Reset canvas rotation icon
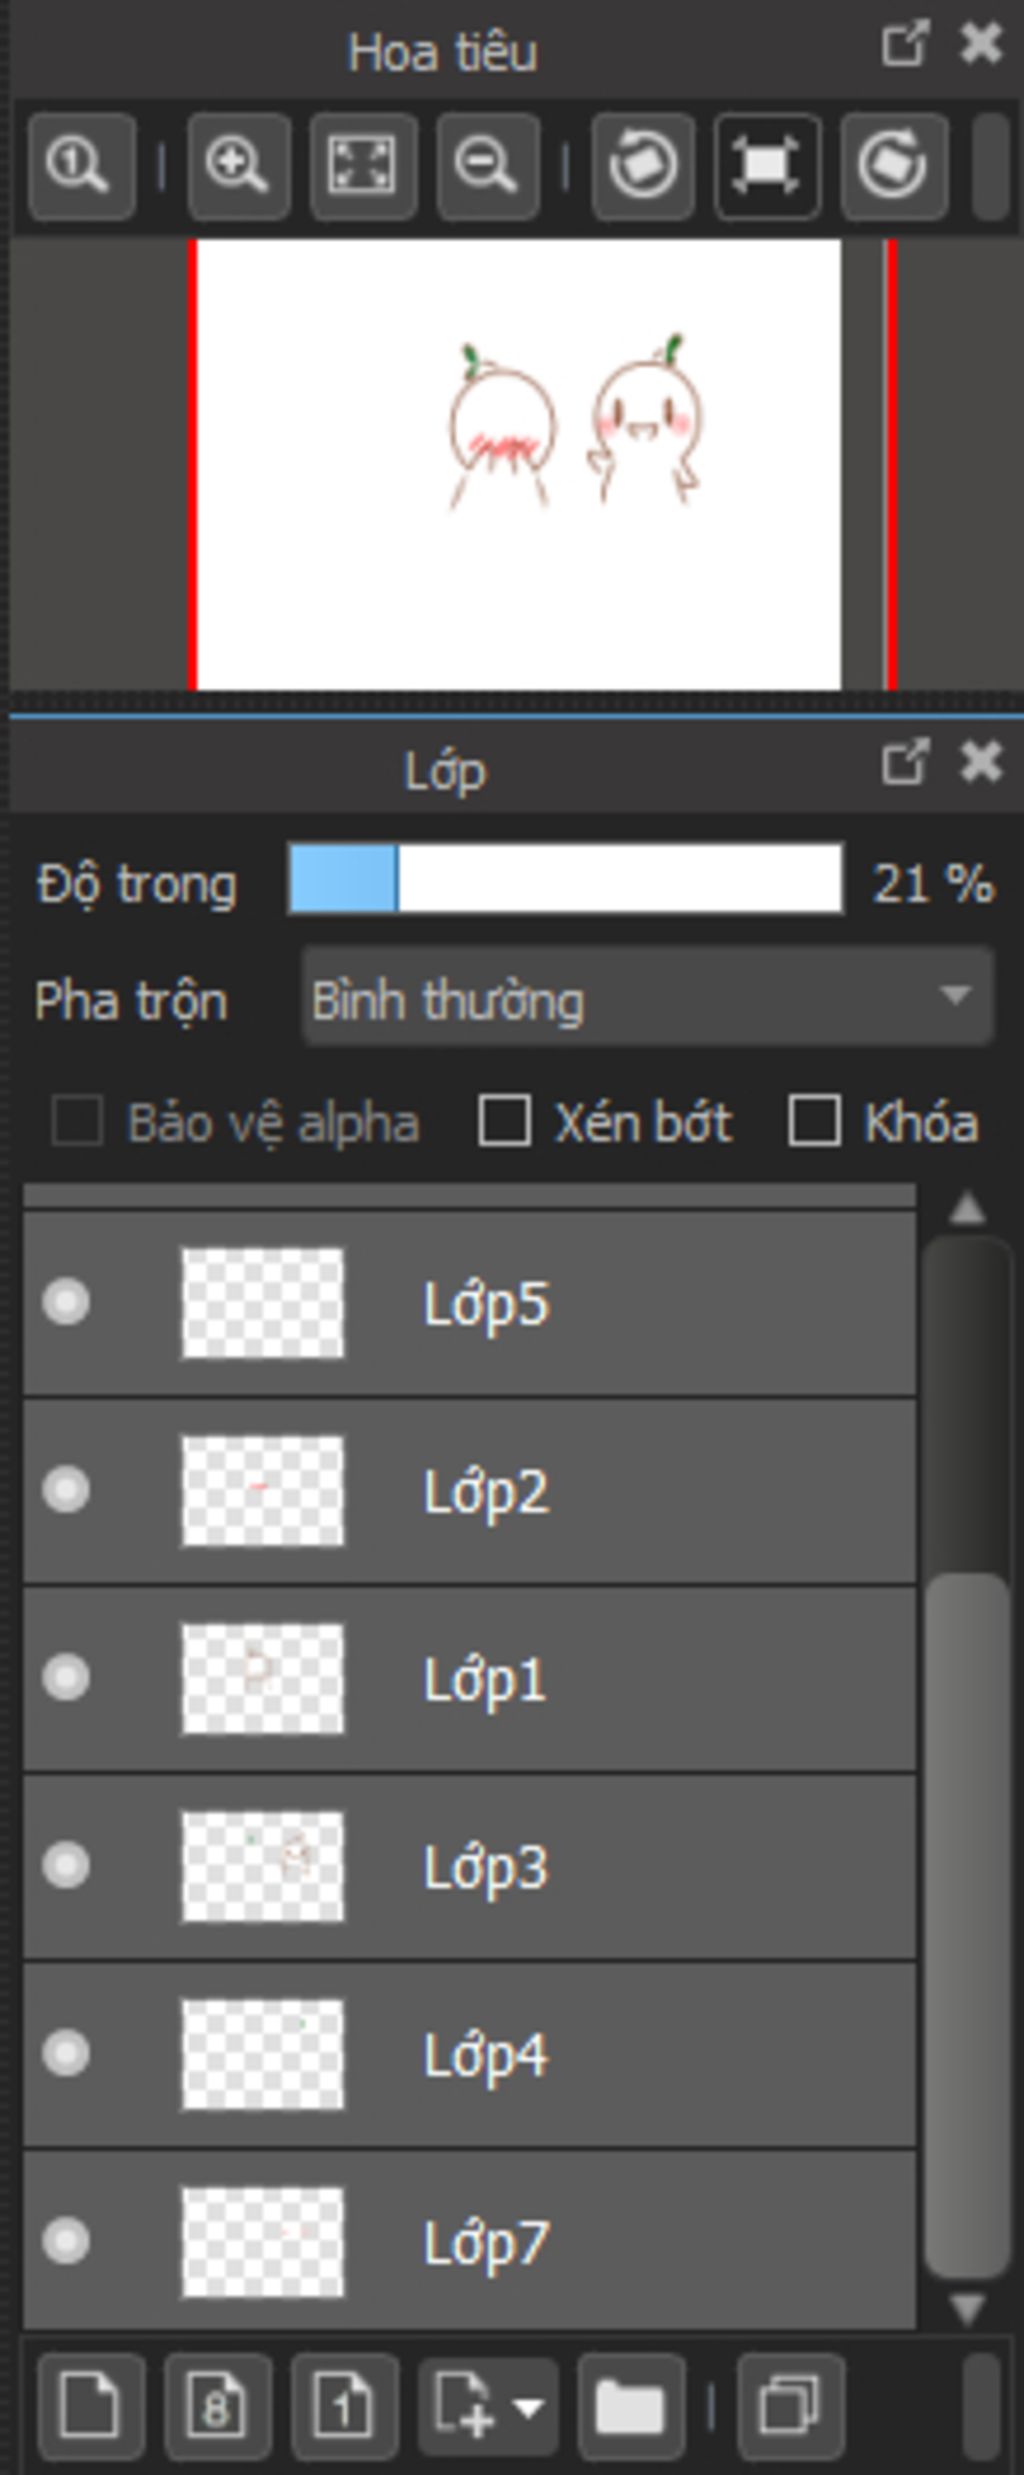Image resolution: width=1024 pixels, height=2475 pixels. (x=768, y=166)
